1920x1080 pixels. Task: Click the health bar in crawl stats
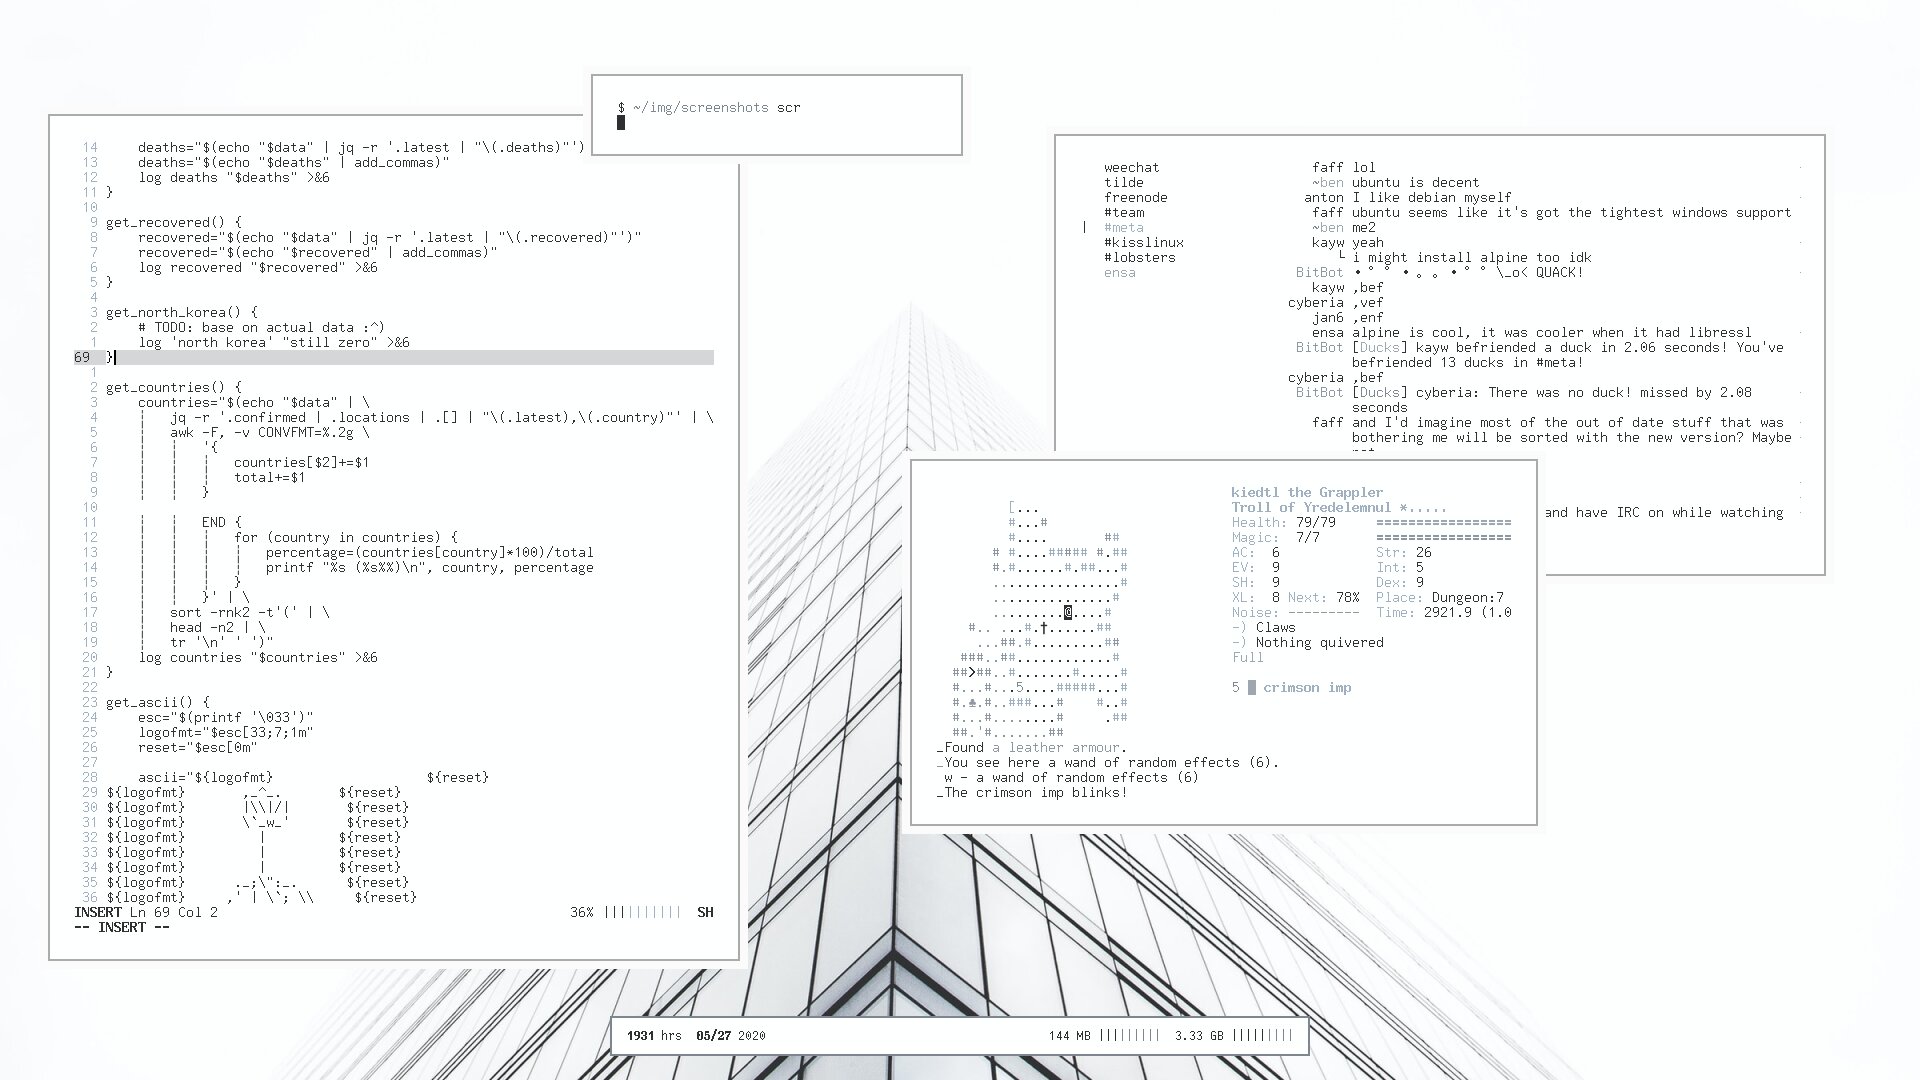click(x=1443, y=522)
